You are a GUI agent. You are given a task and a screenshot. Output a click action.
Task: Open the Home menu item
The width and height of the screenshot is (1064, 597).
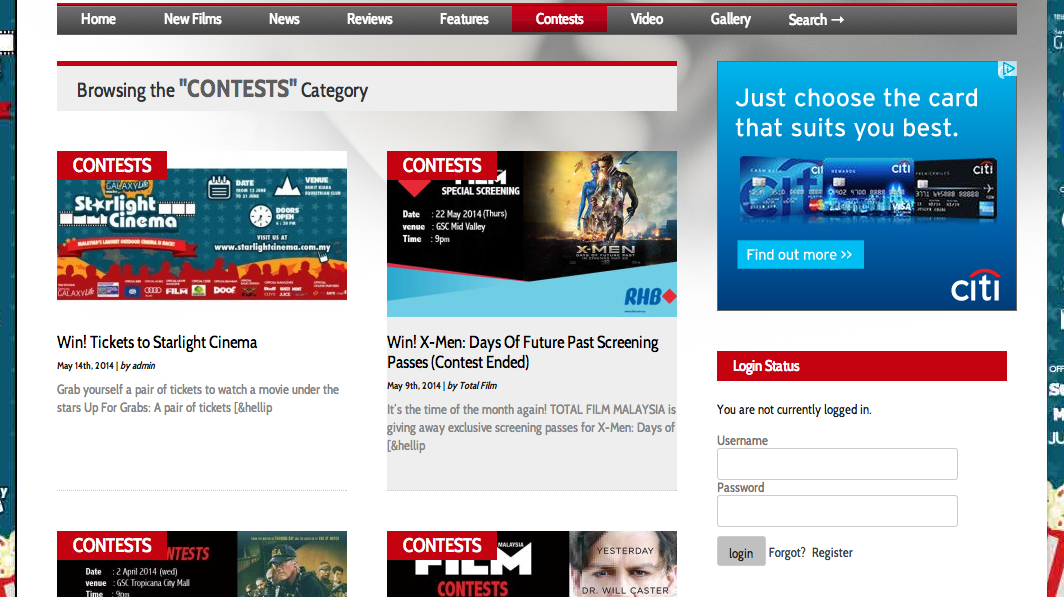98,19
